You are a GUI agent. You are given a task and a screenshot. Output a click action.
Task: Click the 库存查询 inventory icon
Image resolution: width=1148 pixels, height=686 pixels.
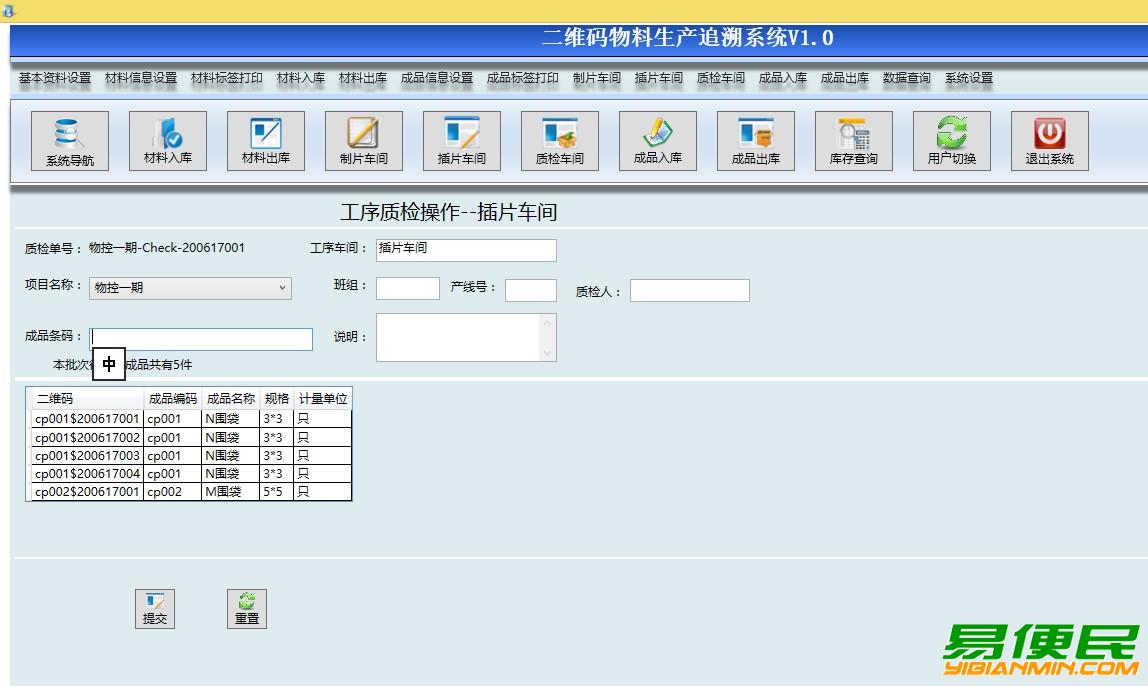click(854, 141)
